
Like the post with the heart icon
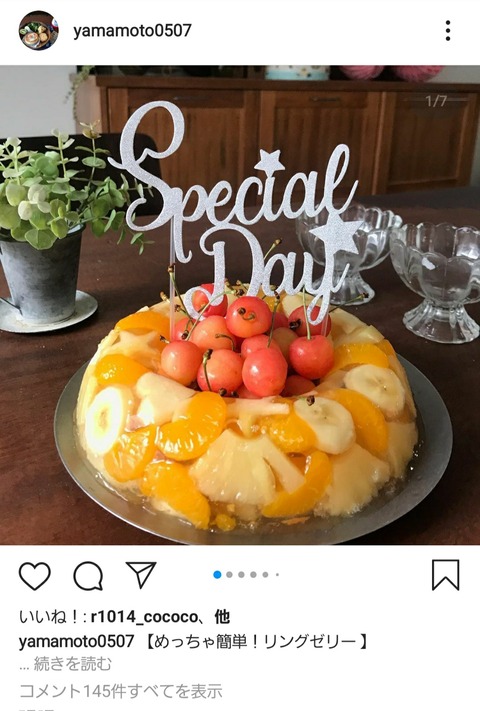[34, 575]
